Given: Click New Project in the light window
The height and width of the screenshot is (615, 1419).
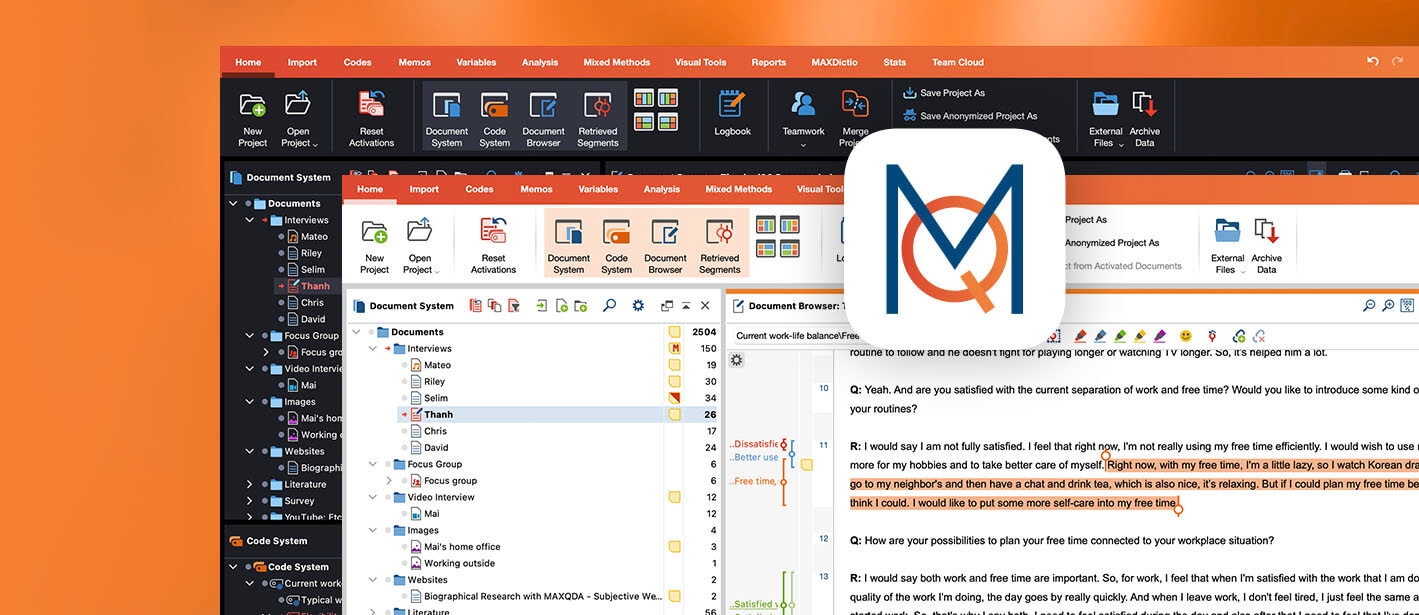Looking at the screenshot, I should tap(374, 246).
